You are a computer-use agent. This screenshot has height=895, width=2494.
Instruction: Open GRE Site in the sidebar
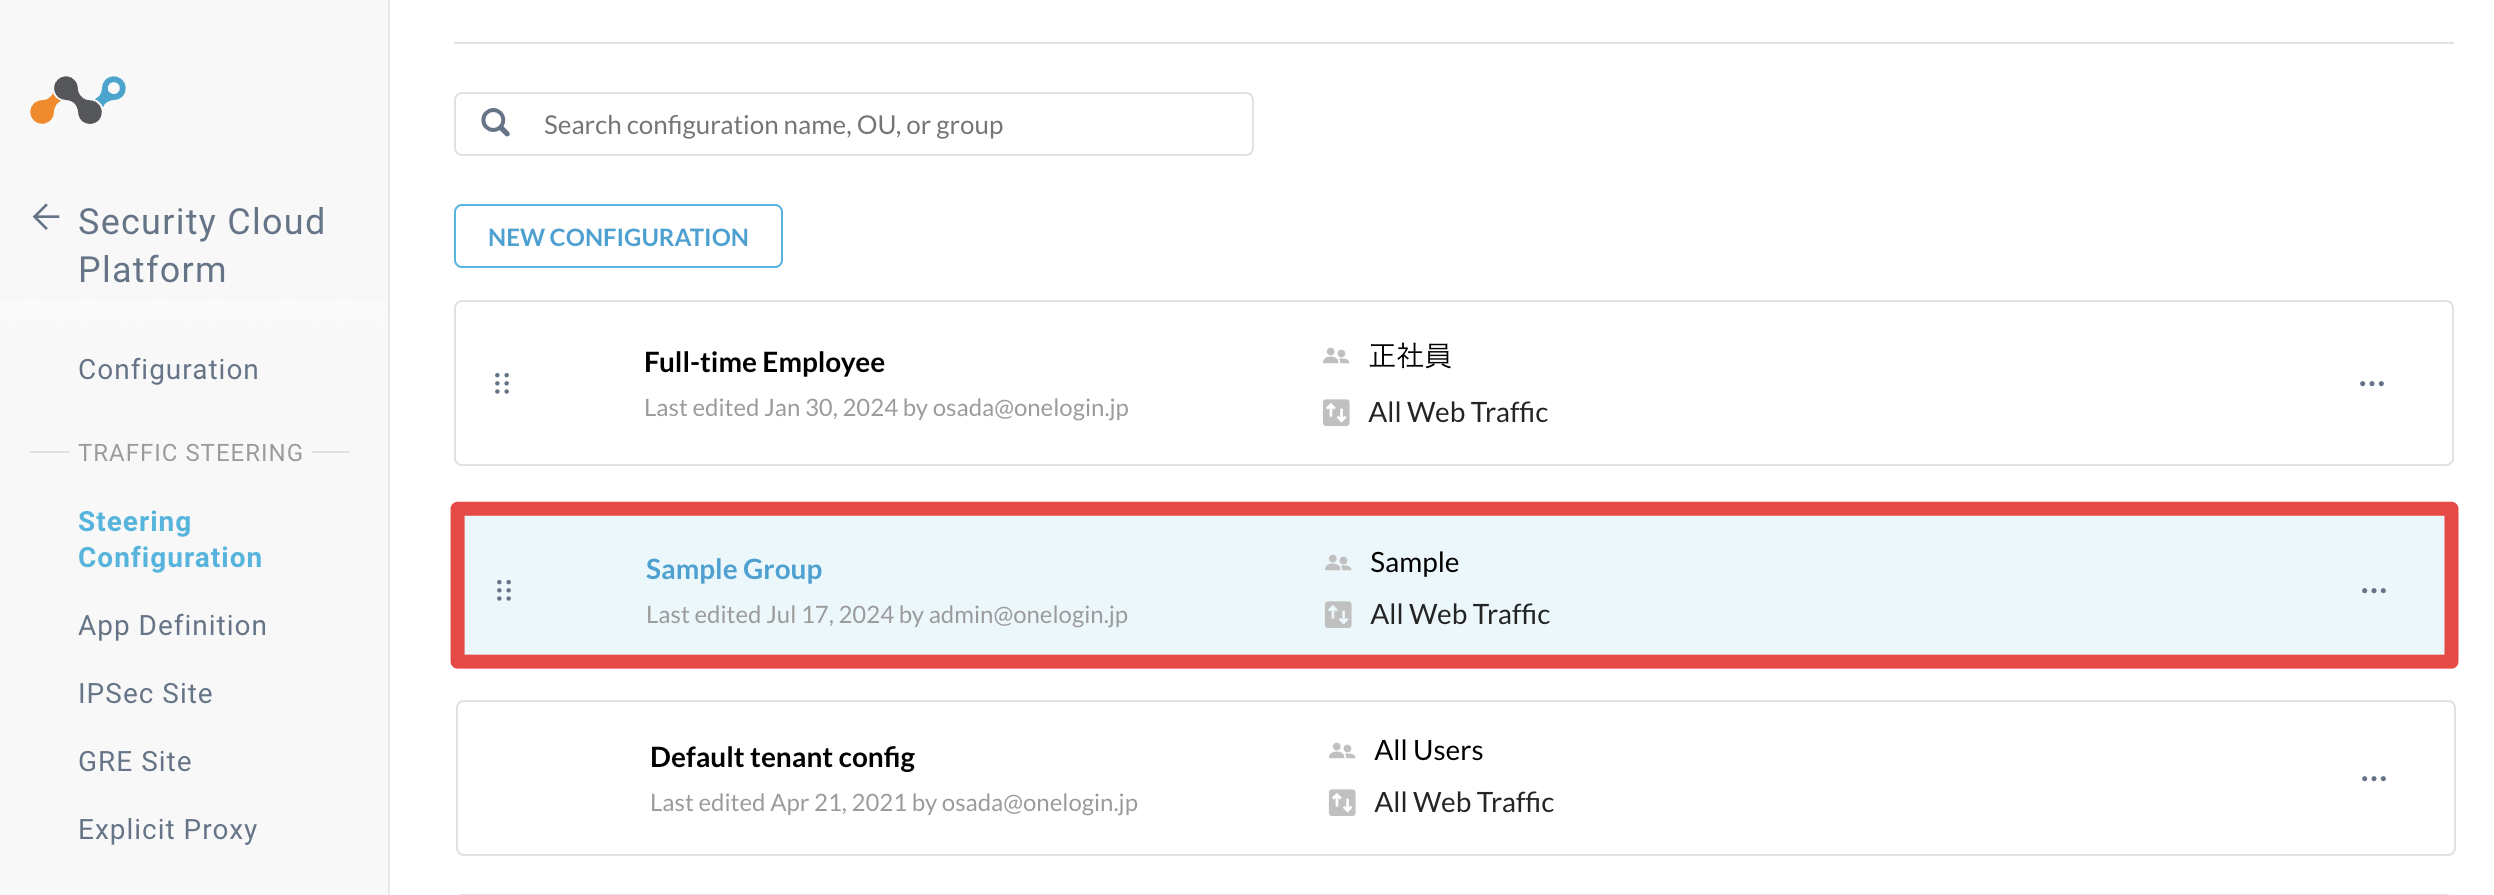pyautogui.click(x=135, y=762)
